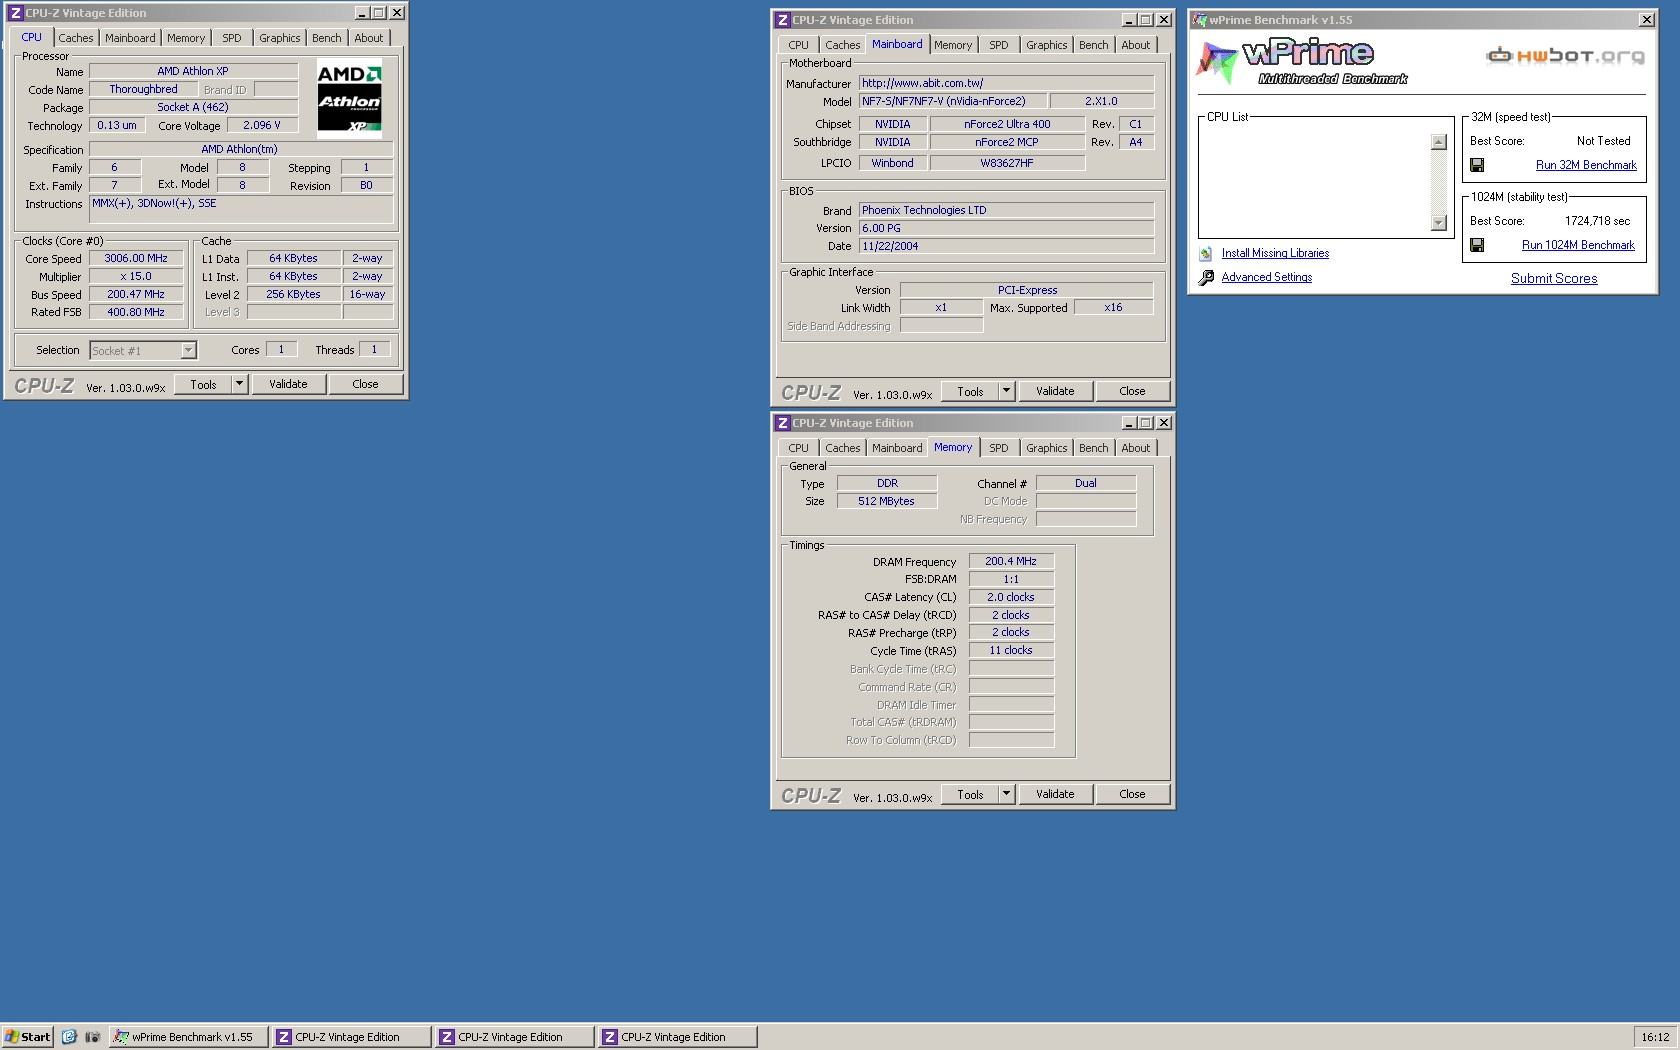Click Run 32M Benchmark link
Screen dimensions: 1680x1050
(x=1586, y=165)
